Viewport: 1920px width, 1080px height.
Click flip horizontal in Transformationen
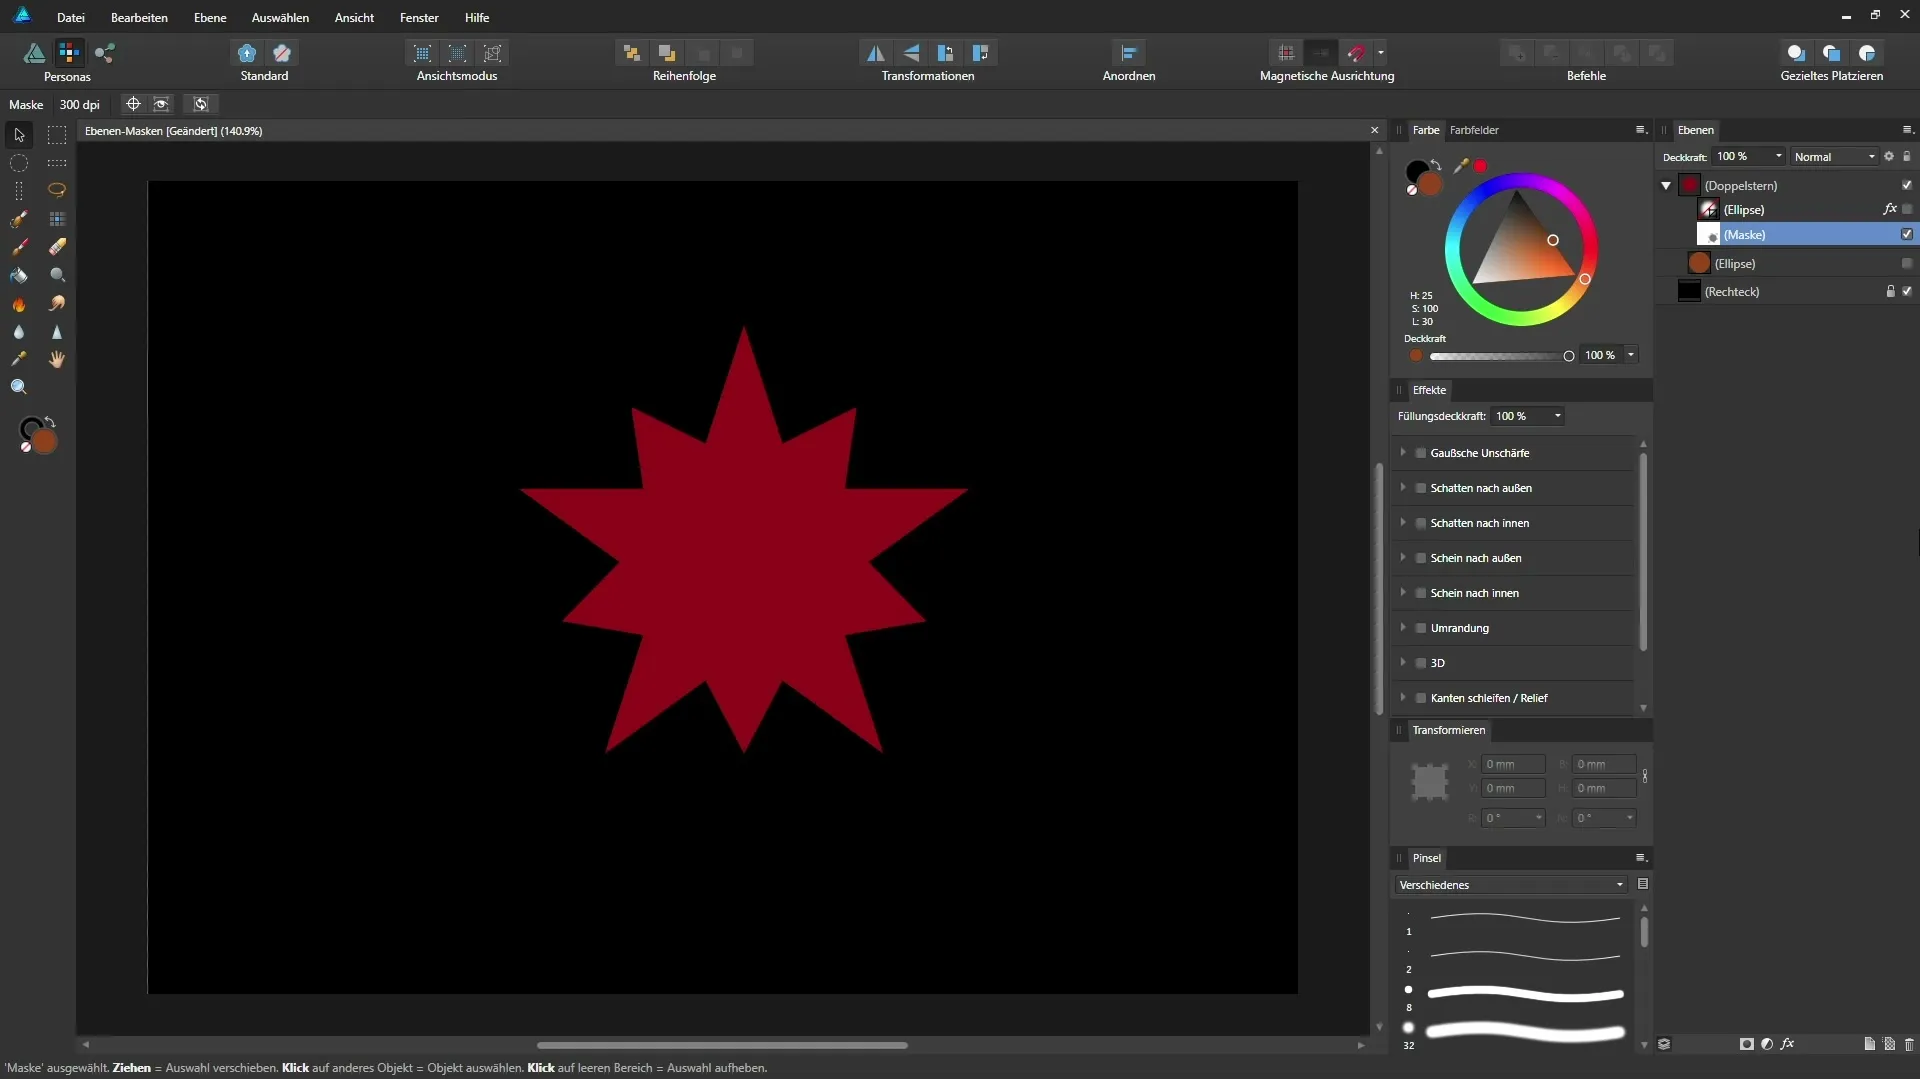coord(875,53)
